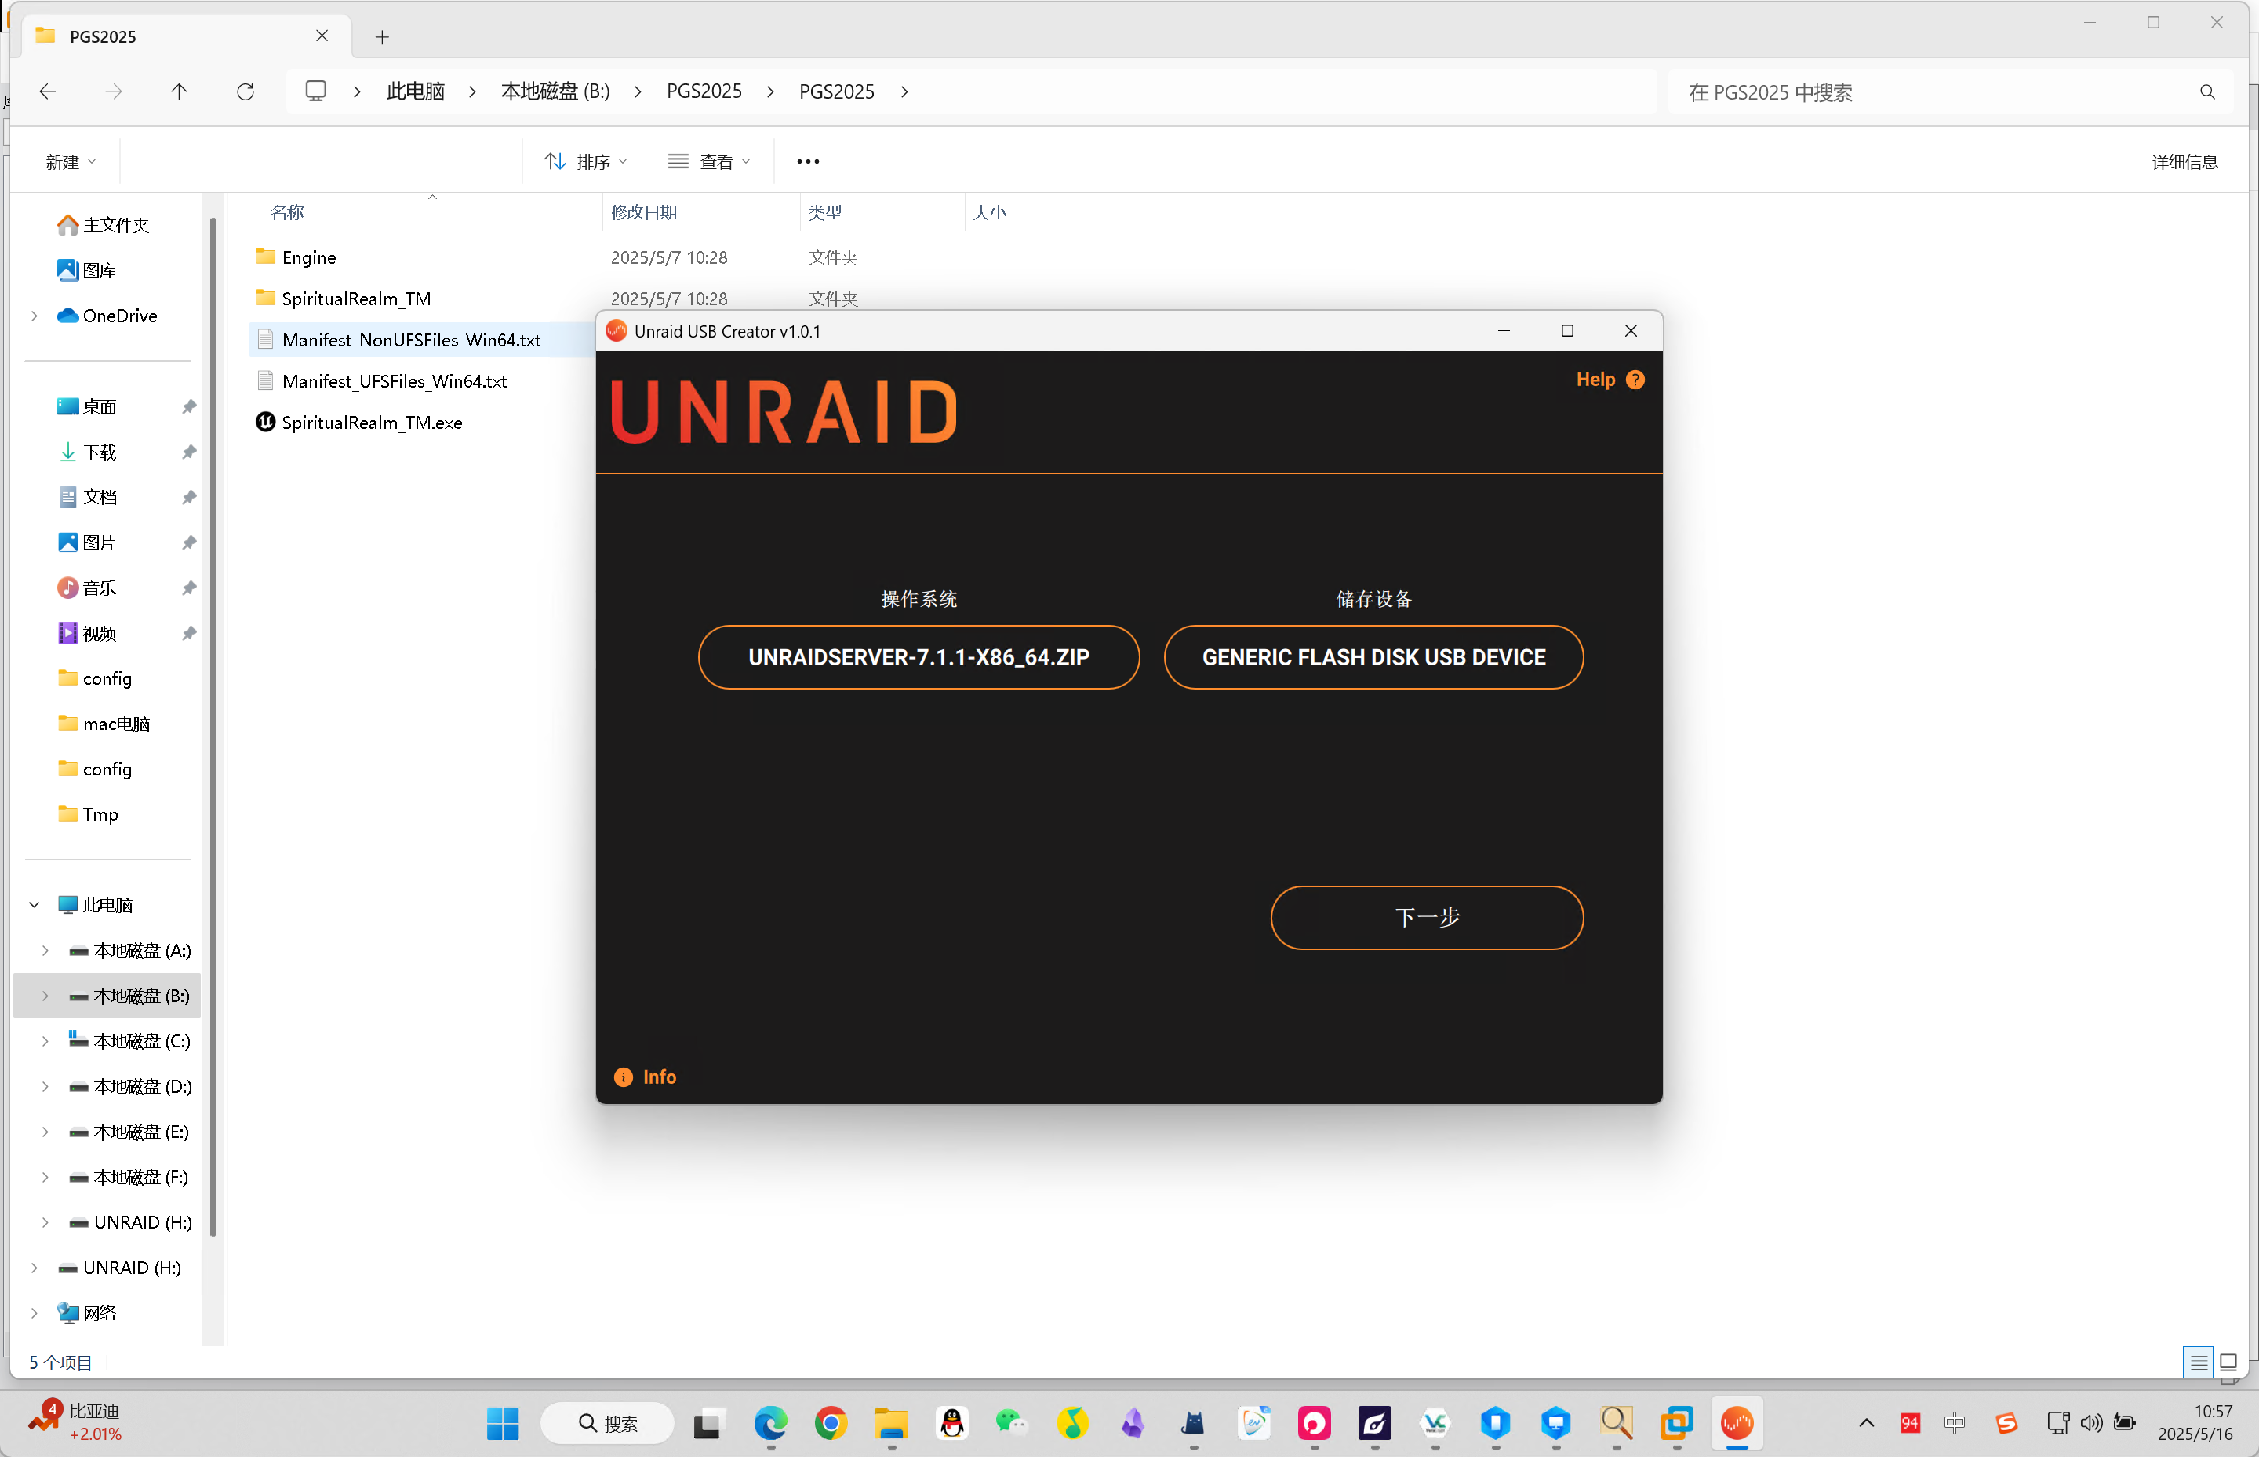2259x1457 pixels.
Task: Open the 新建 new item menu
Action: click(x=70, y=162)
